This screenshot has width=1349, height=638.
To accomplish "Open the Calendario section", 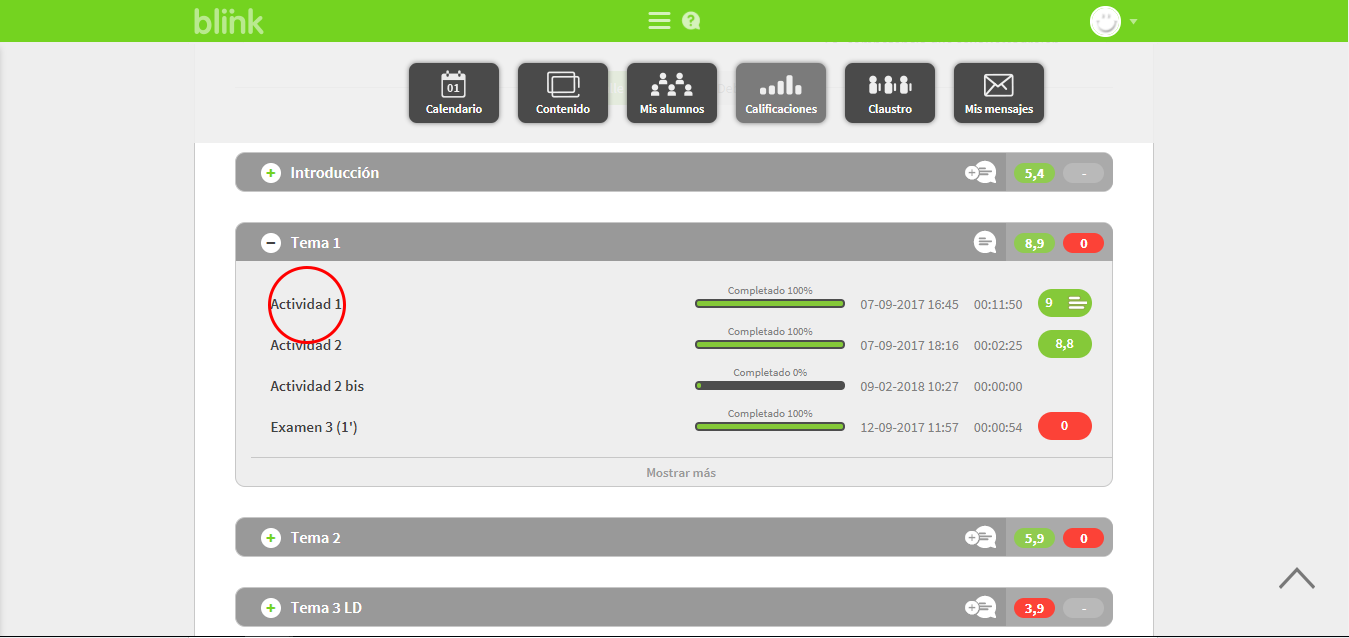I will pyautogui.click(x=453, y=93).
